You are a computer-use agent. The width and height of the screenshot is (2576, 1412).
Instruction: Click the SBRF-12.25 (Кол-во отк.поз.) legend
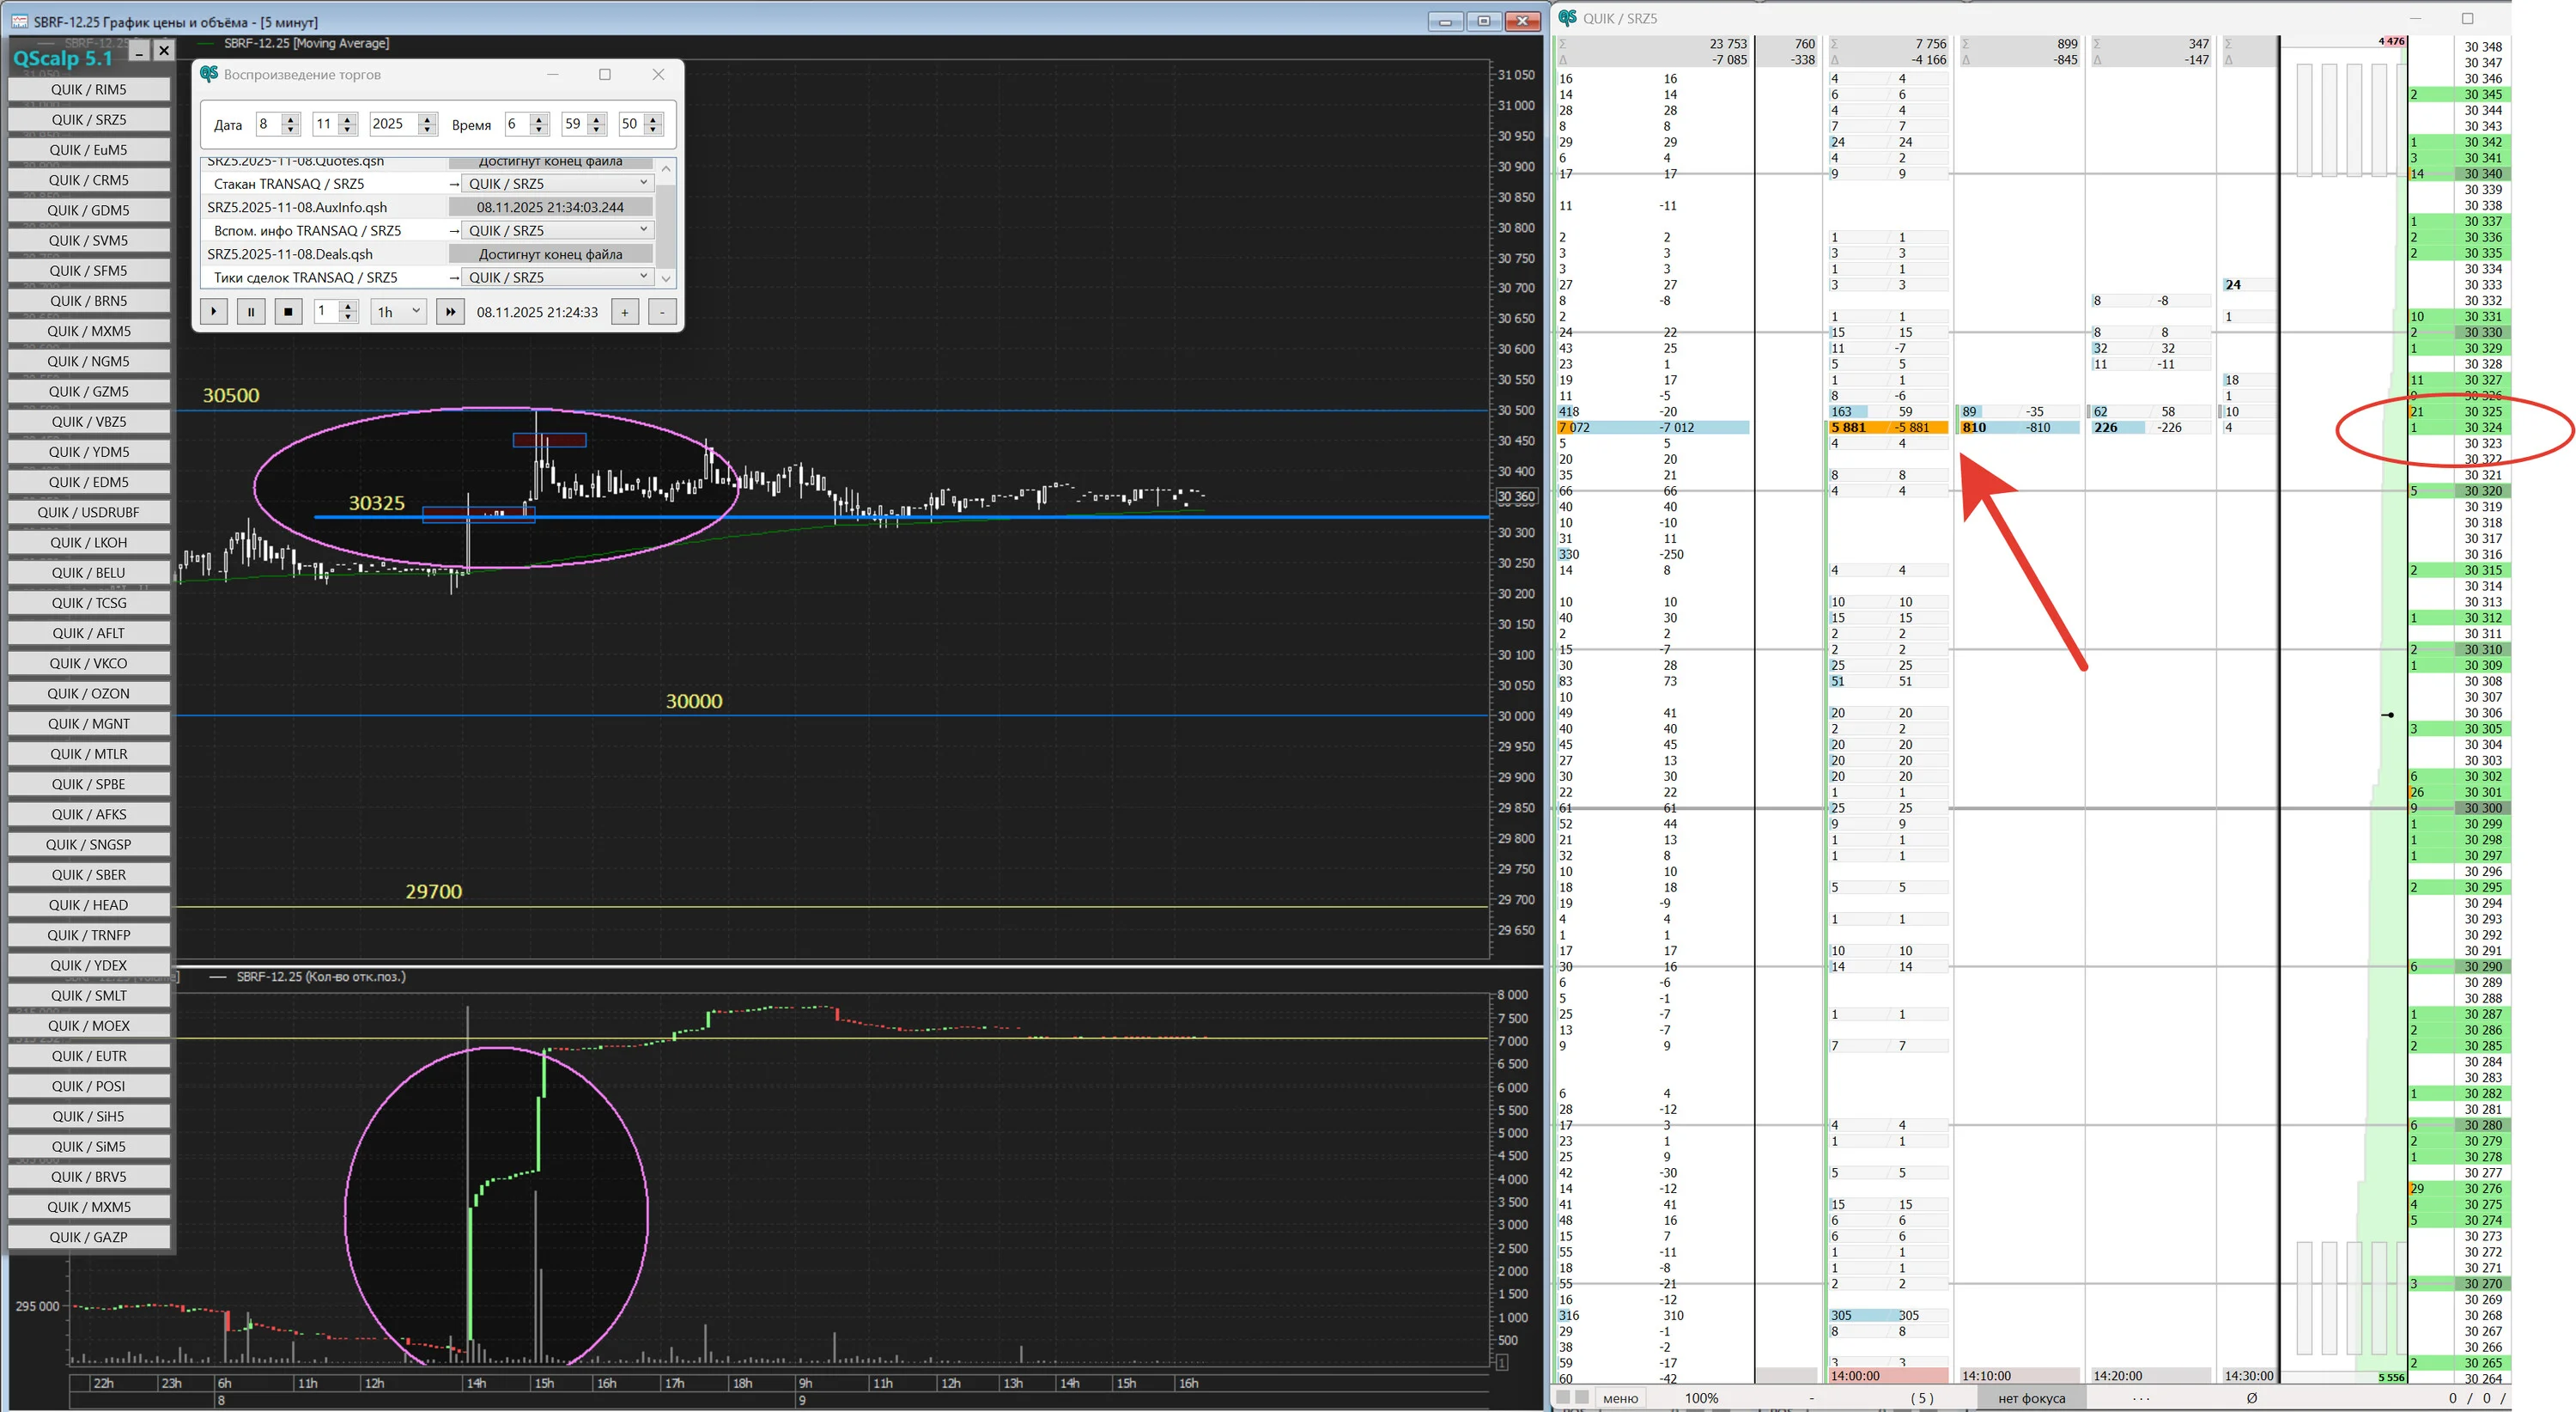321,977
